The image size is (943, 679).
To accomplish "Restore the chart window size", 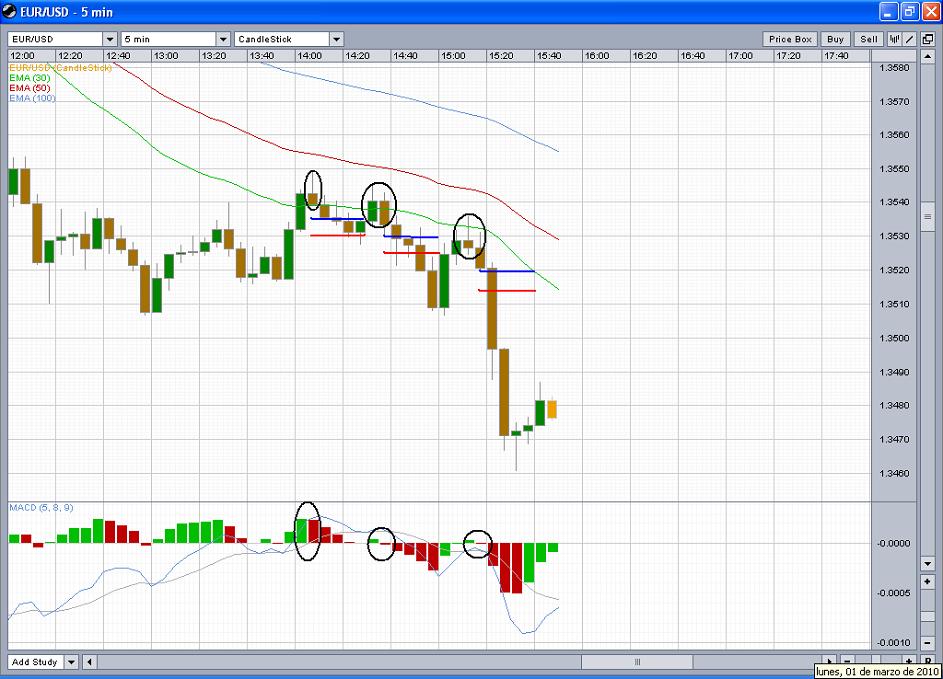I will point(908,11).
